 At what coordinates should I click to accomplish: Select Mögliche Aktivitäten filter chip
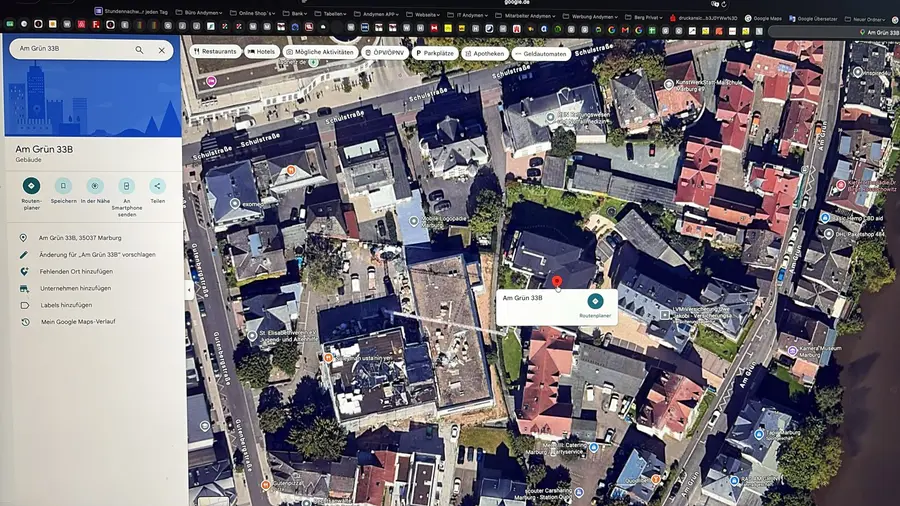[x=320, y=52]
